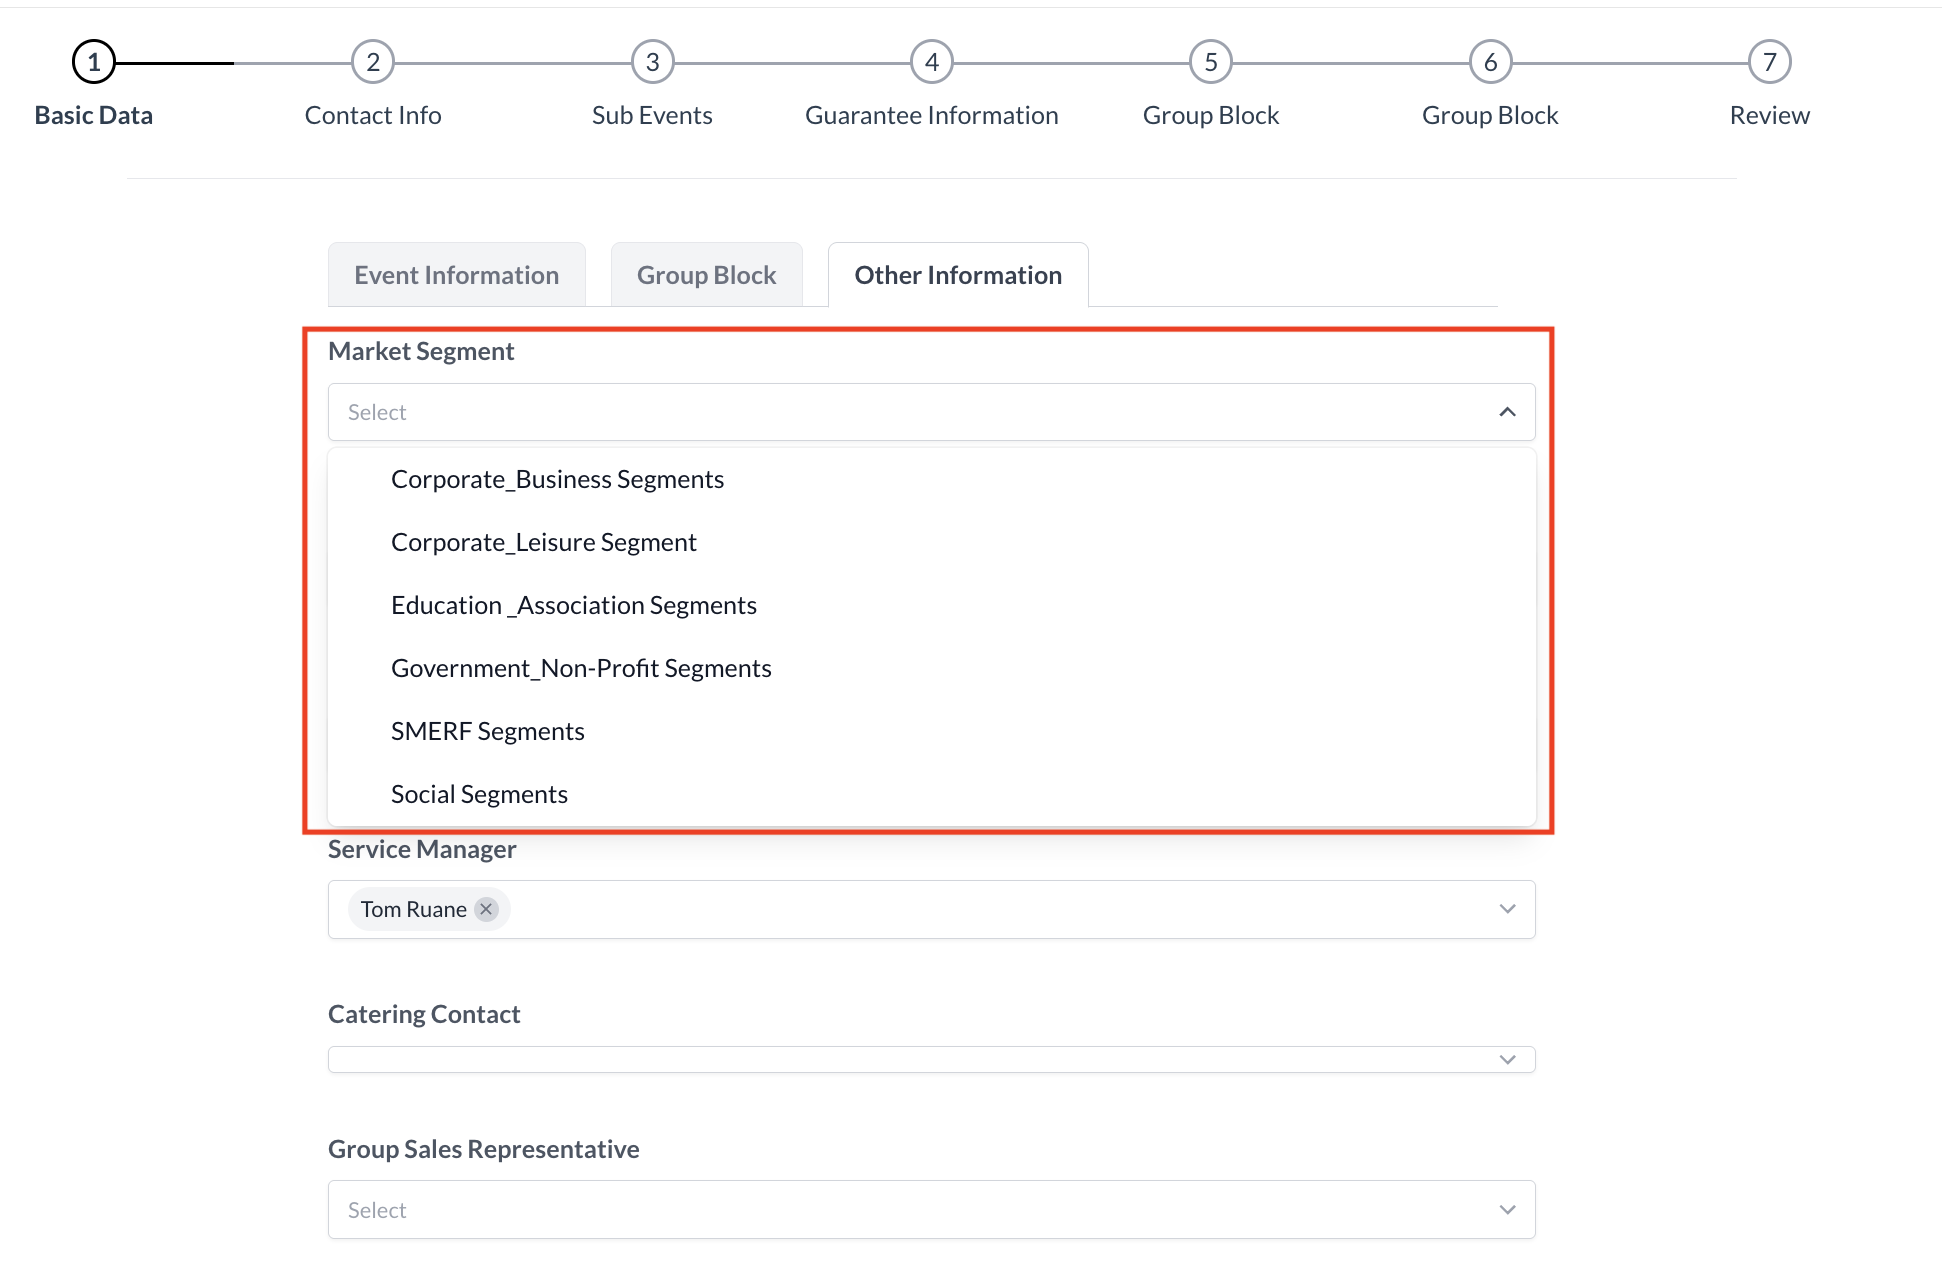
Task: Pick Social Segments as market segment
Action: pyautogui.click(x=479, y=793)
